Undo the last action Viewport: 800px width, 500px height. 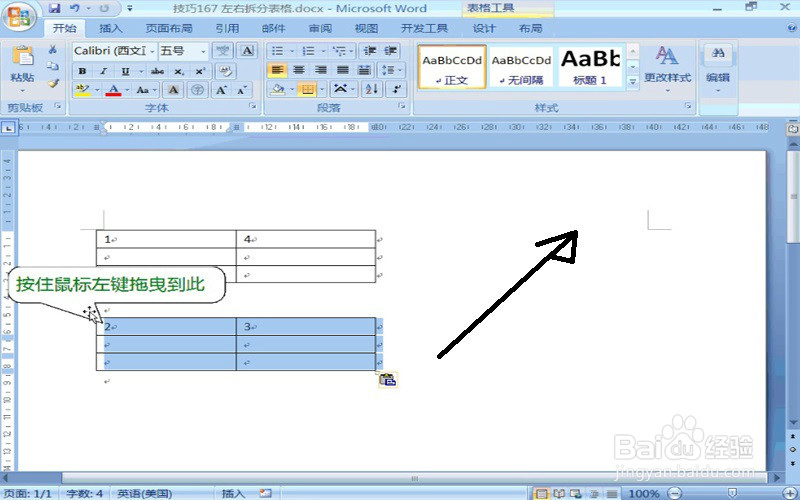click(x=75, y=8)
